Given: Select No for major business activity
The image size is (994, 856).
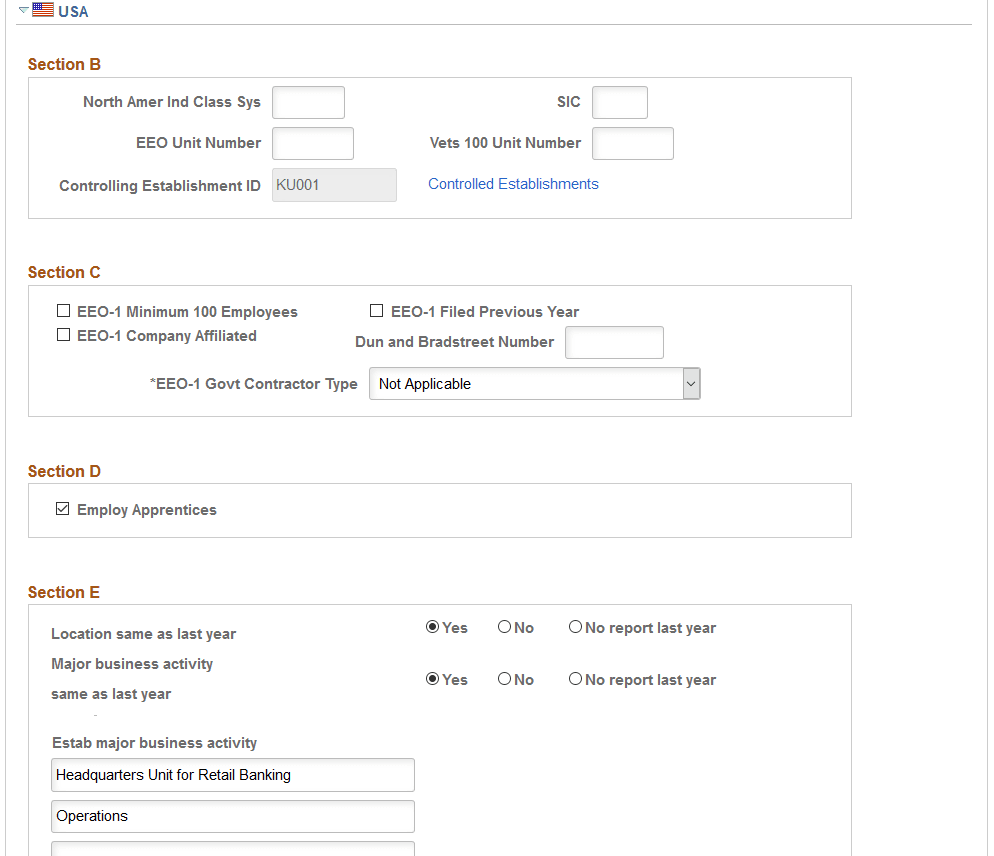Looking at the screenshot, I should (x=505, y=678).
